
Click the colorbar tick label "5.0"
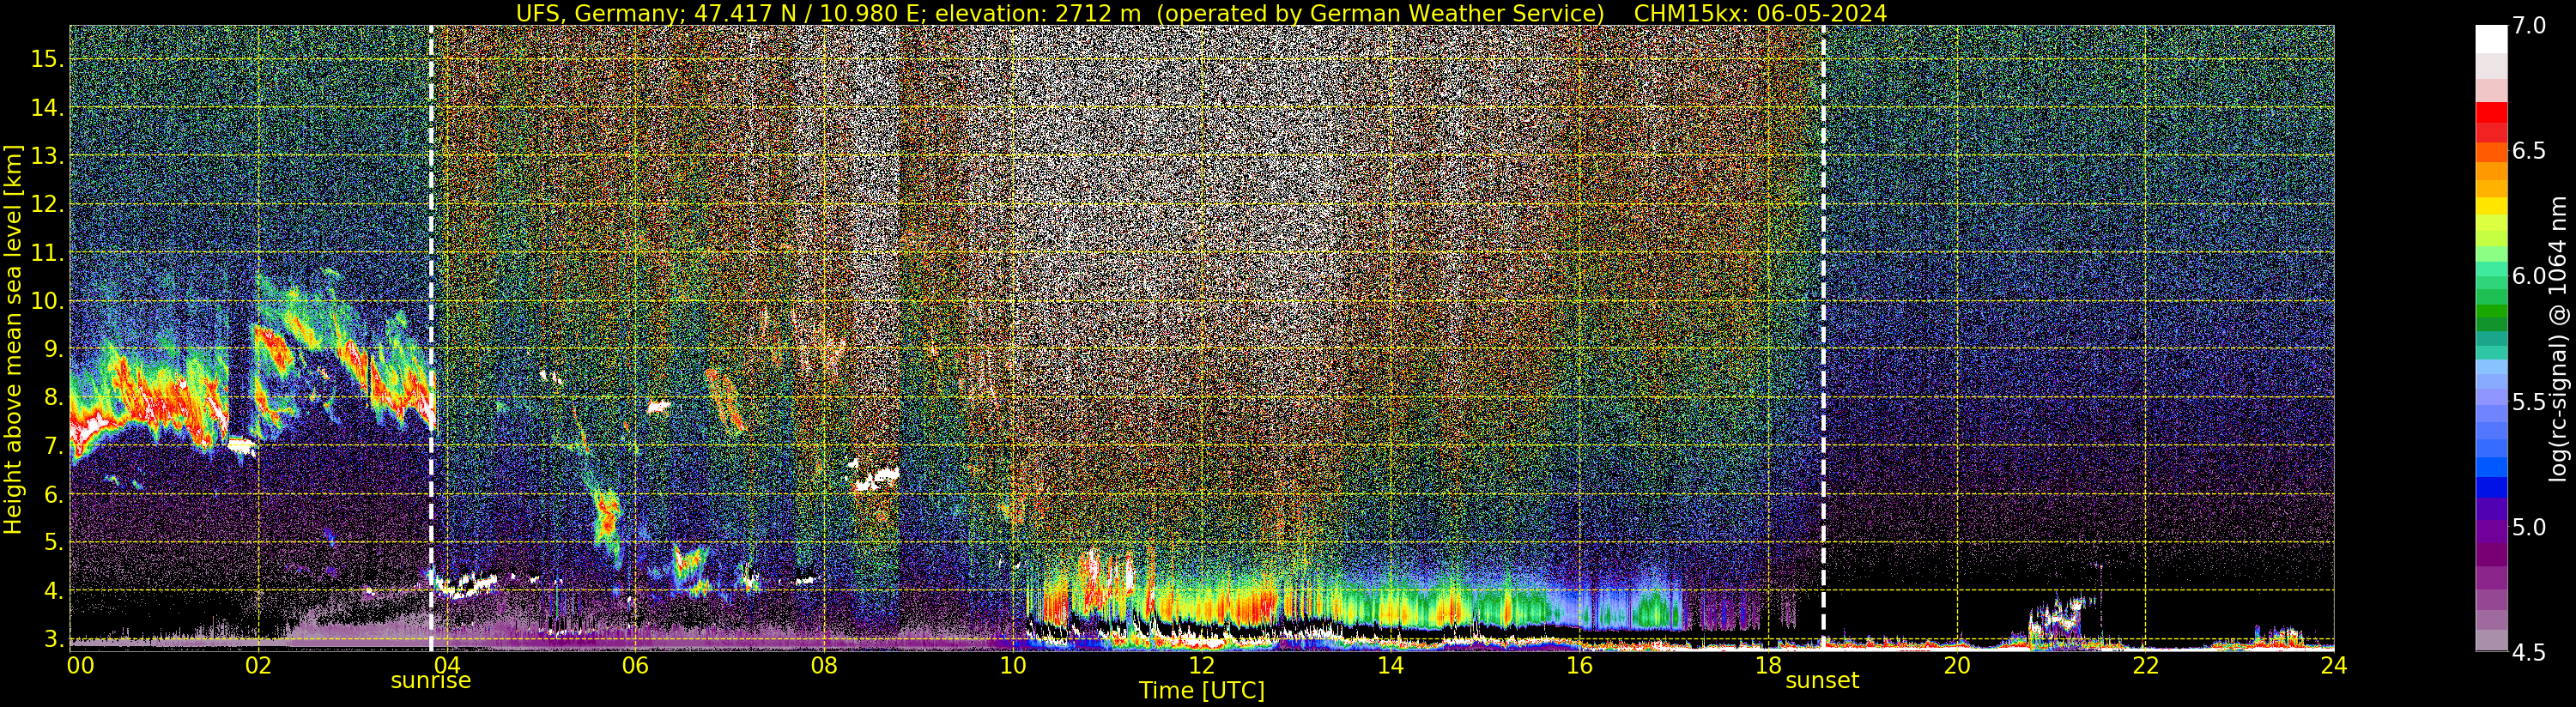pos(2529,527)
